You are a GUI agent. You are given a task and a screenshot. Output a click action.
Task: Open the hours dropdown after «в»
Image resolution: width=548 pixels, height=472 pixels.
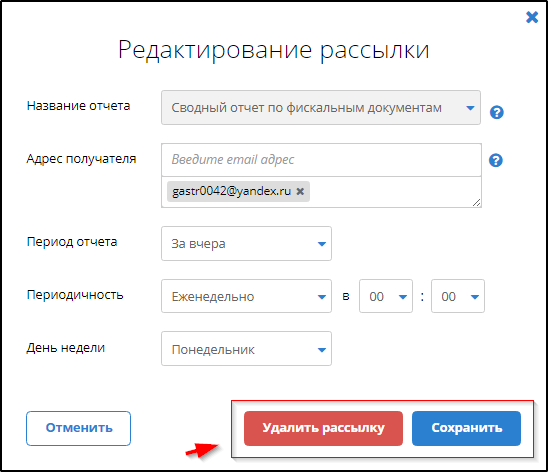tap(386, 296)
